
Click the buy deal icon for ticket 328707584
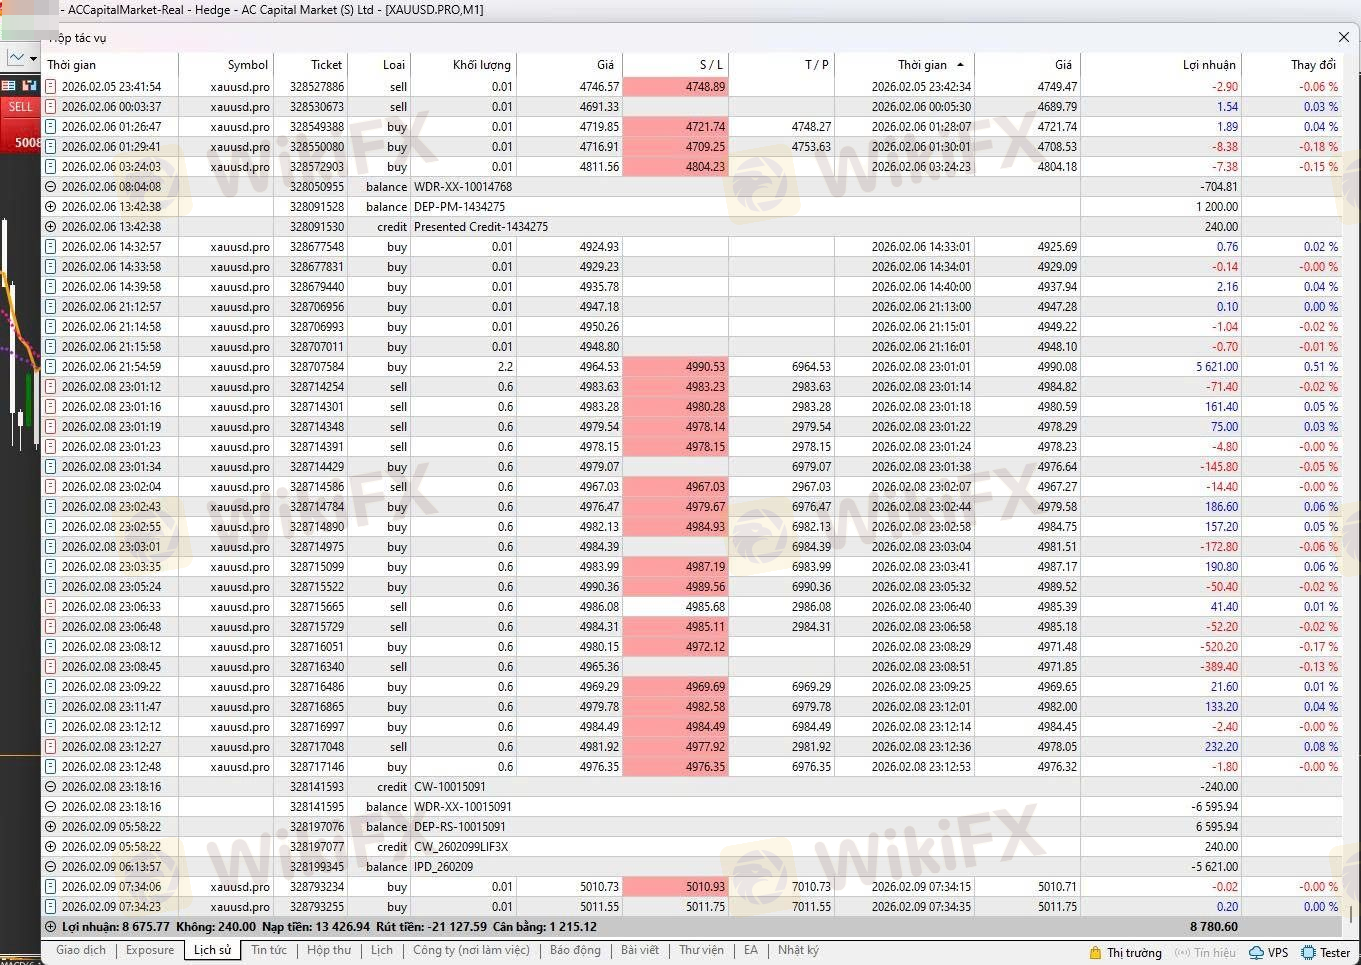(x=51, y=367)
